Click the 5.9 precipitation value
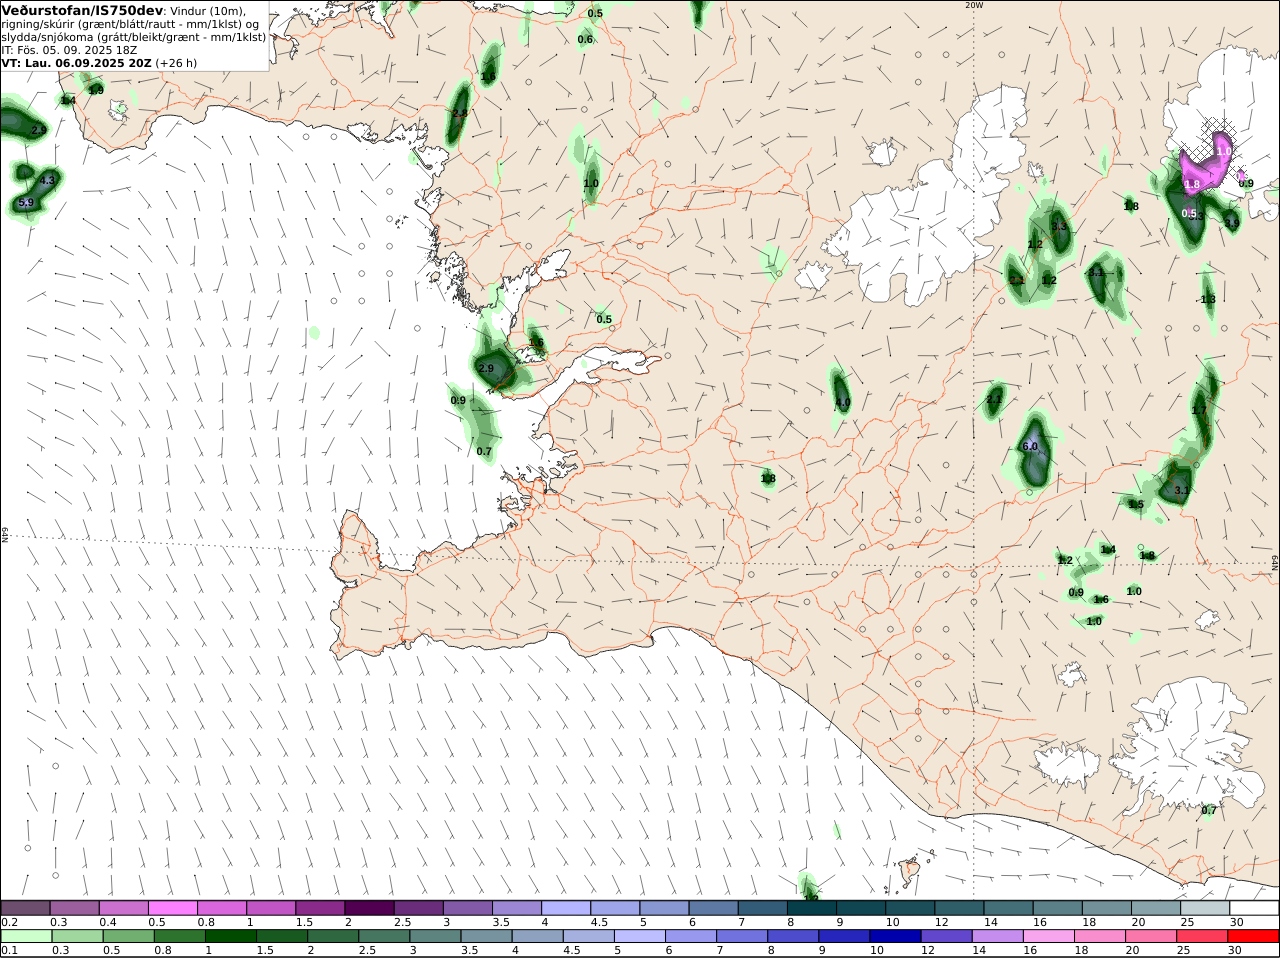 click(26, 202)
